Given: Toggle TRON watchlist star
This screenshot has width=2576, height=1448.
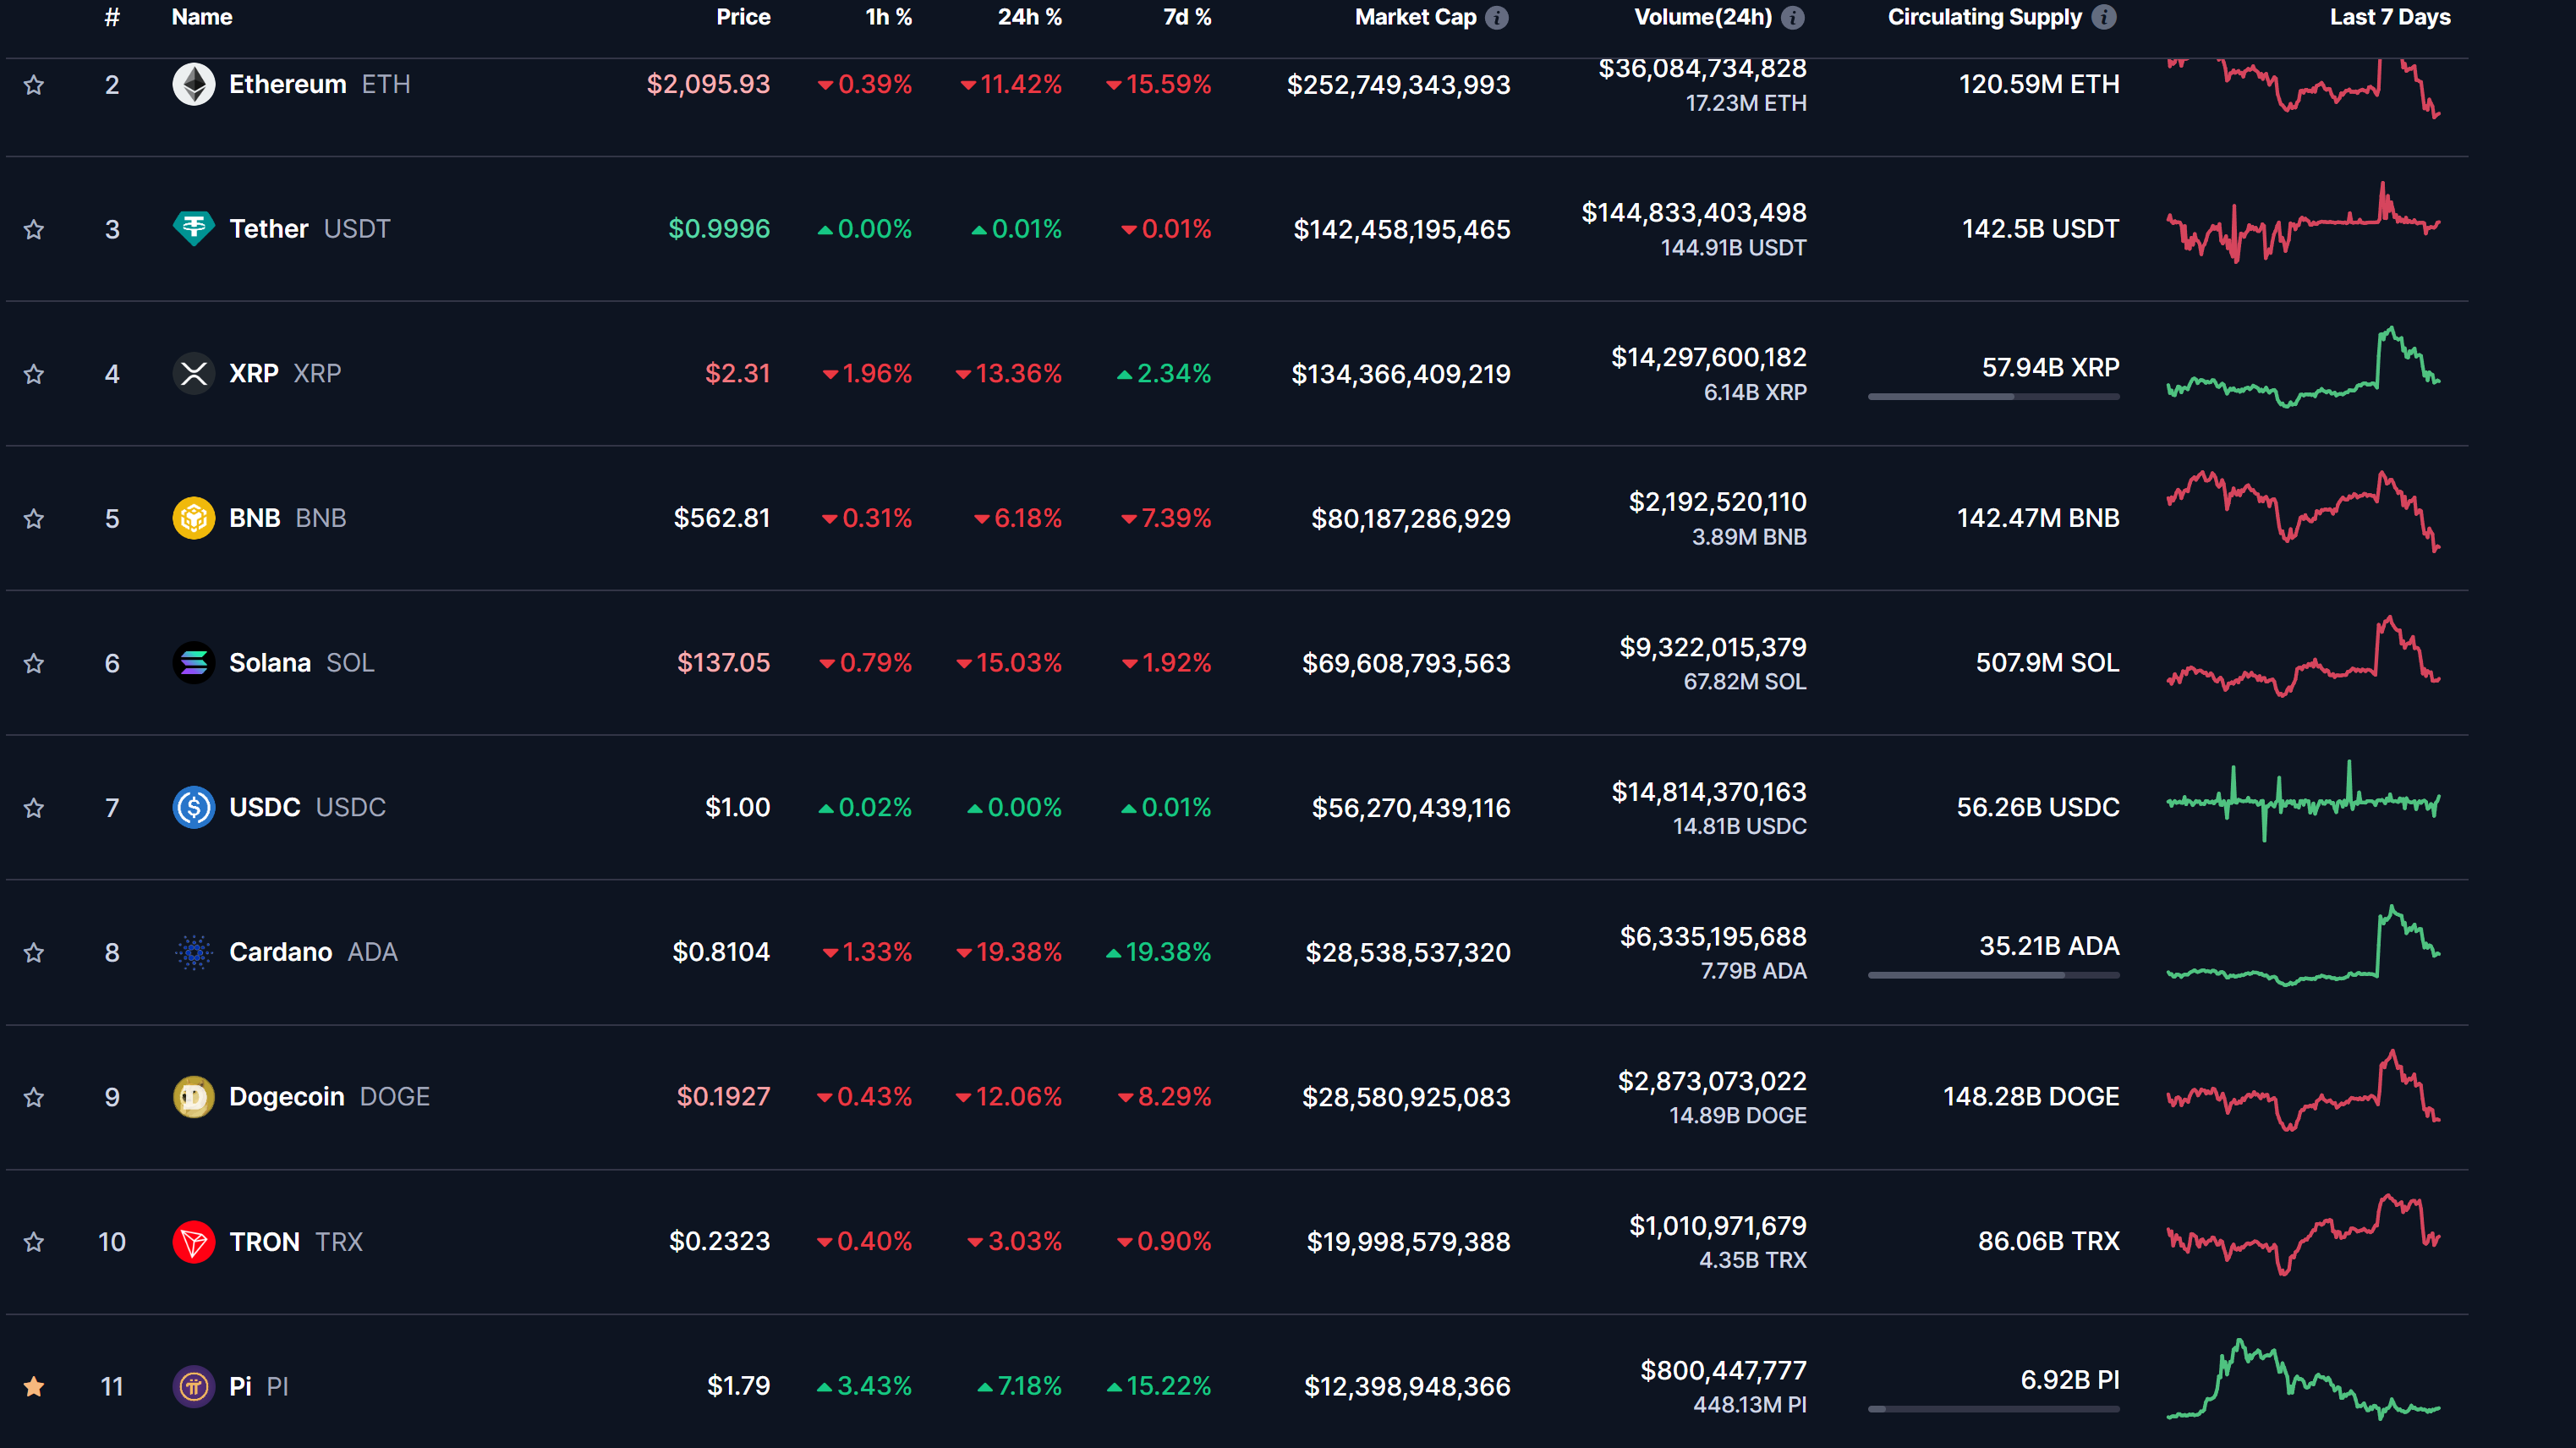Looking at the screenshot, I should click(x=34, y=1242).
